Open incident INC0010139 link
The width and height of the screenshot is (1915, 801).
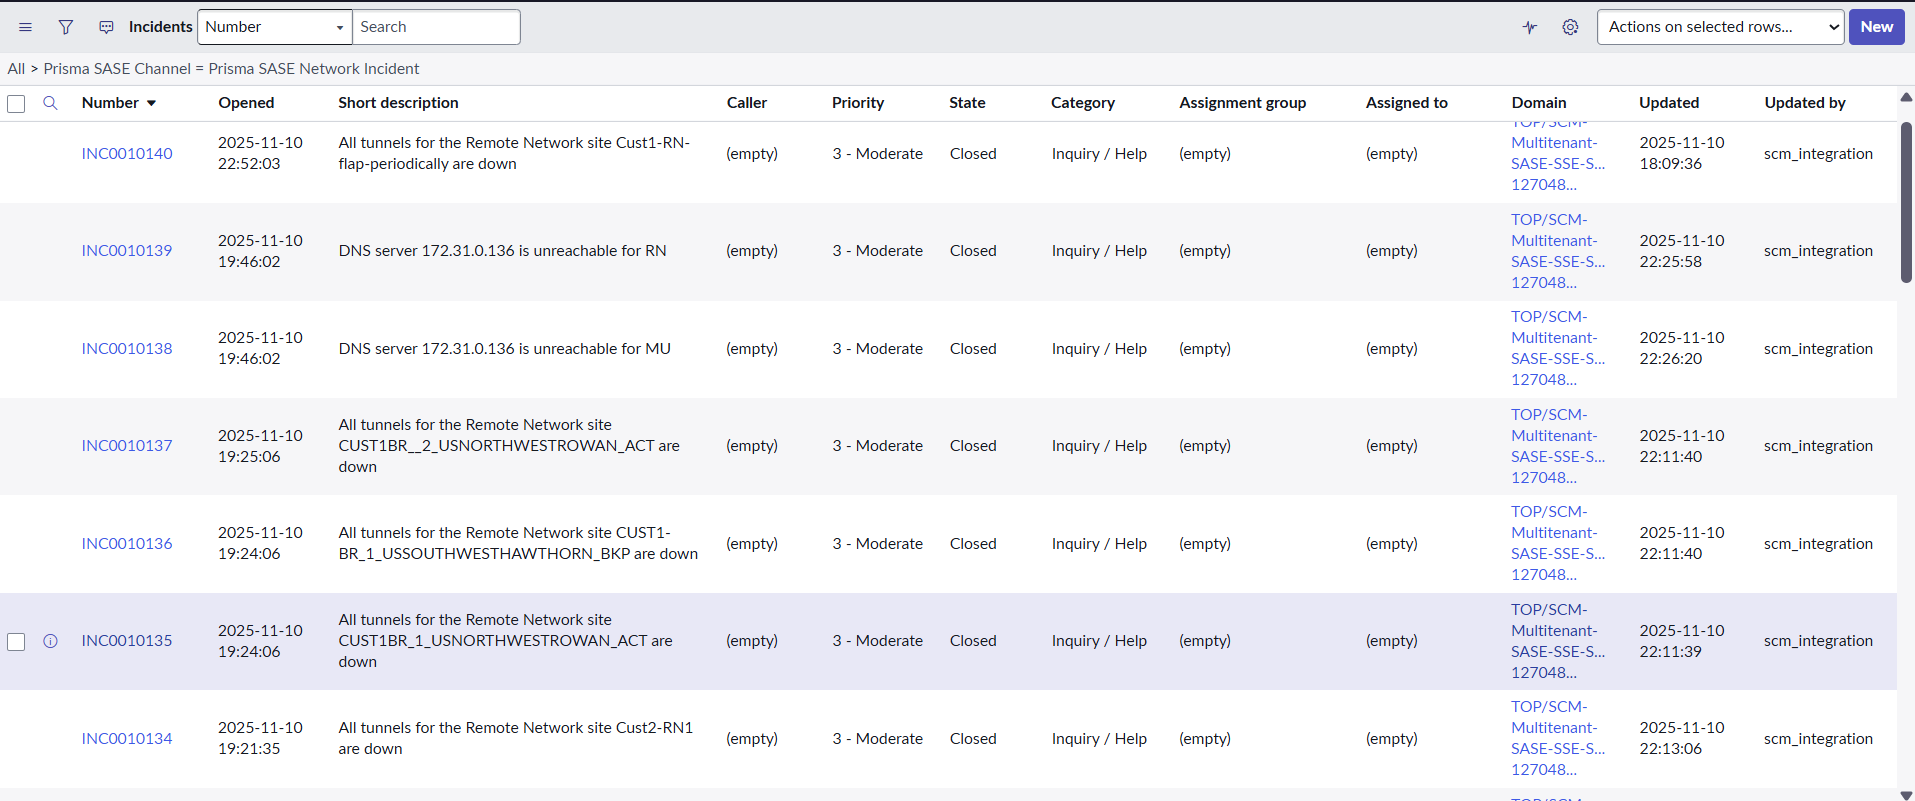127,251
